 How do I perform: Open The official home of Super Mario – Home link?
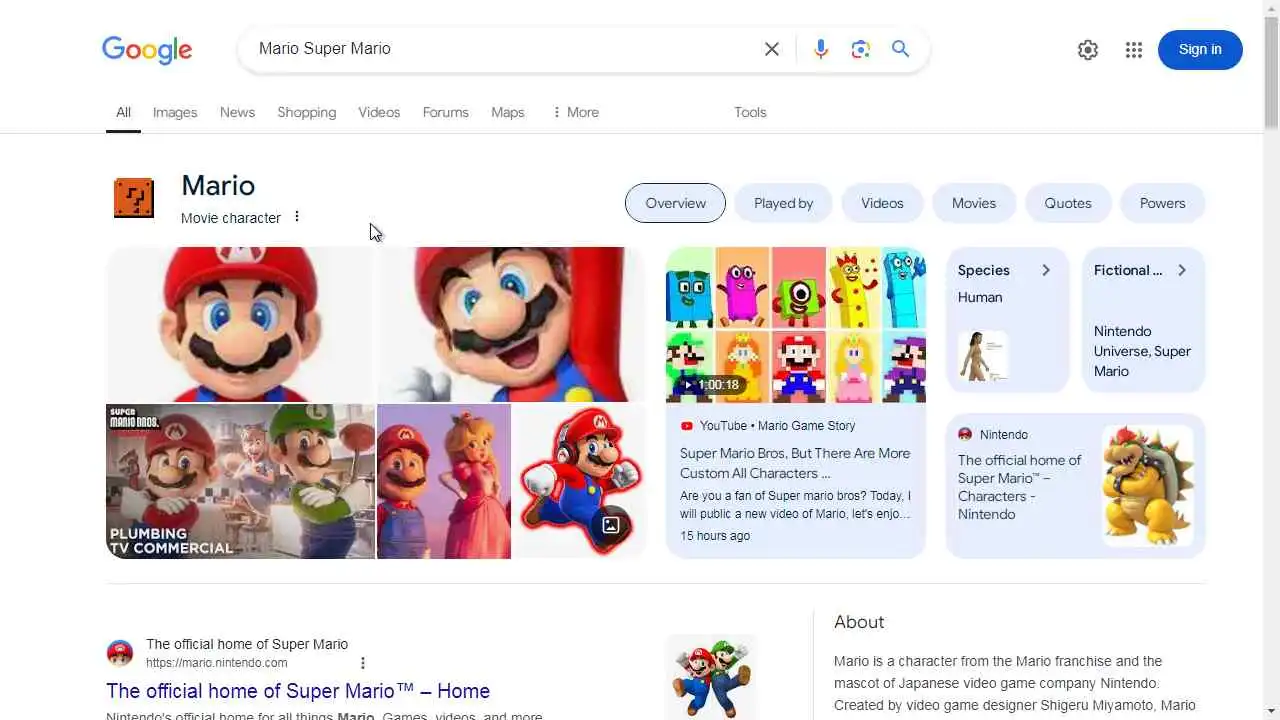coord(298,691)
